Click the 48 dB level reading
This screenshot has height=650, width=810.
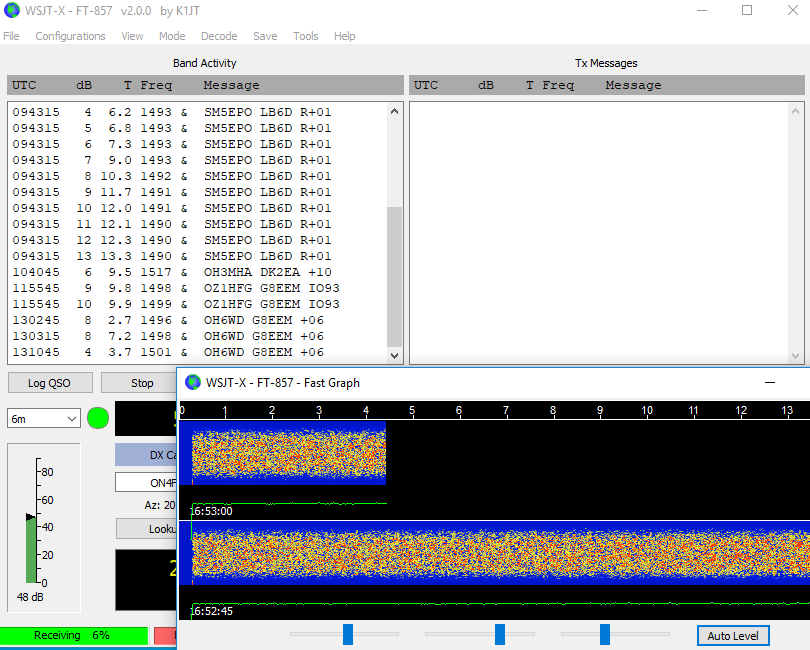point(30,597)
